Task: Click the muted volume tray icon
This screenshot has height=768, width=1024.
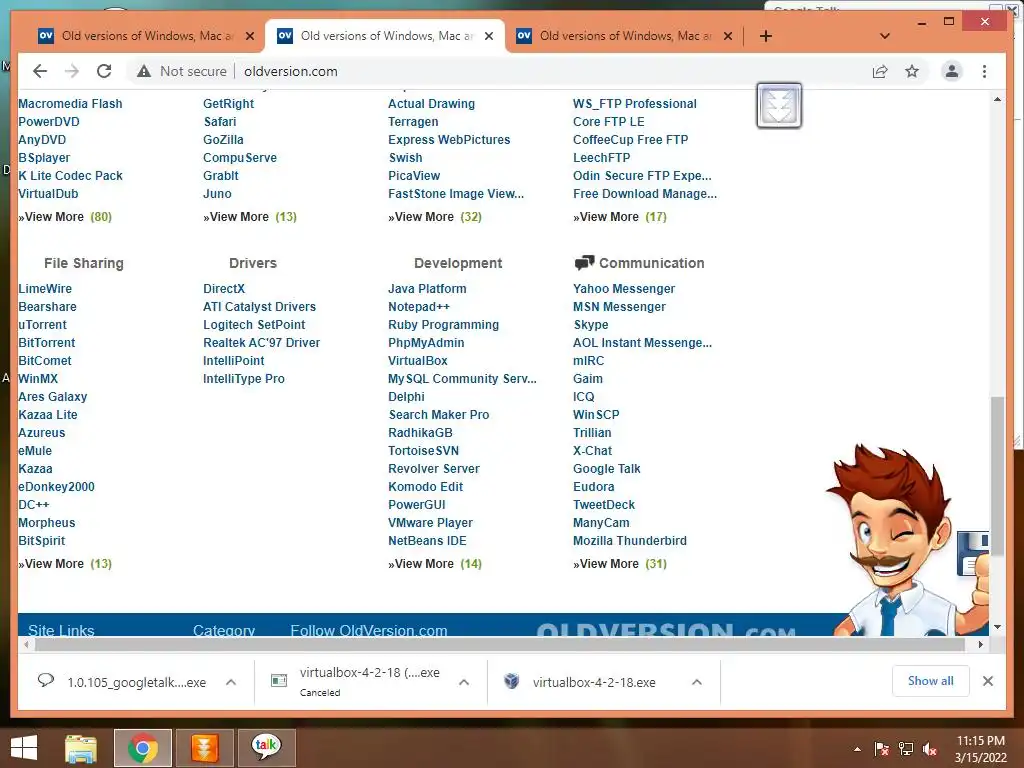Action: (x=930, y=749)
